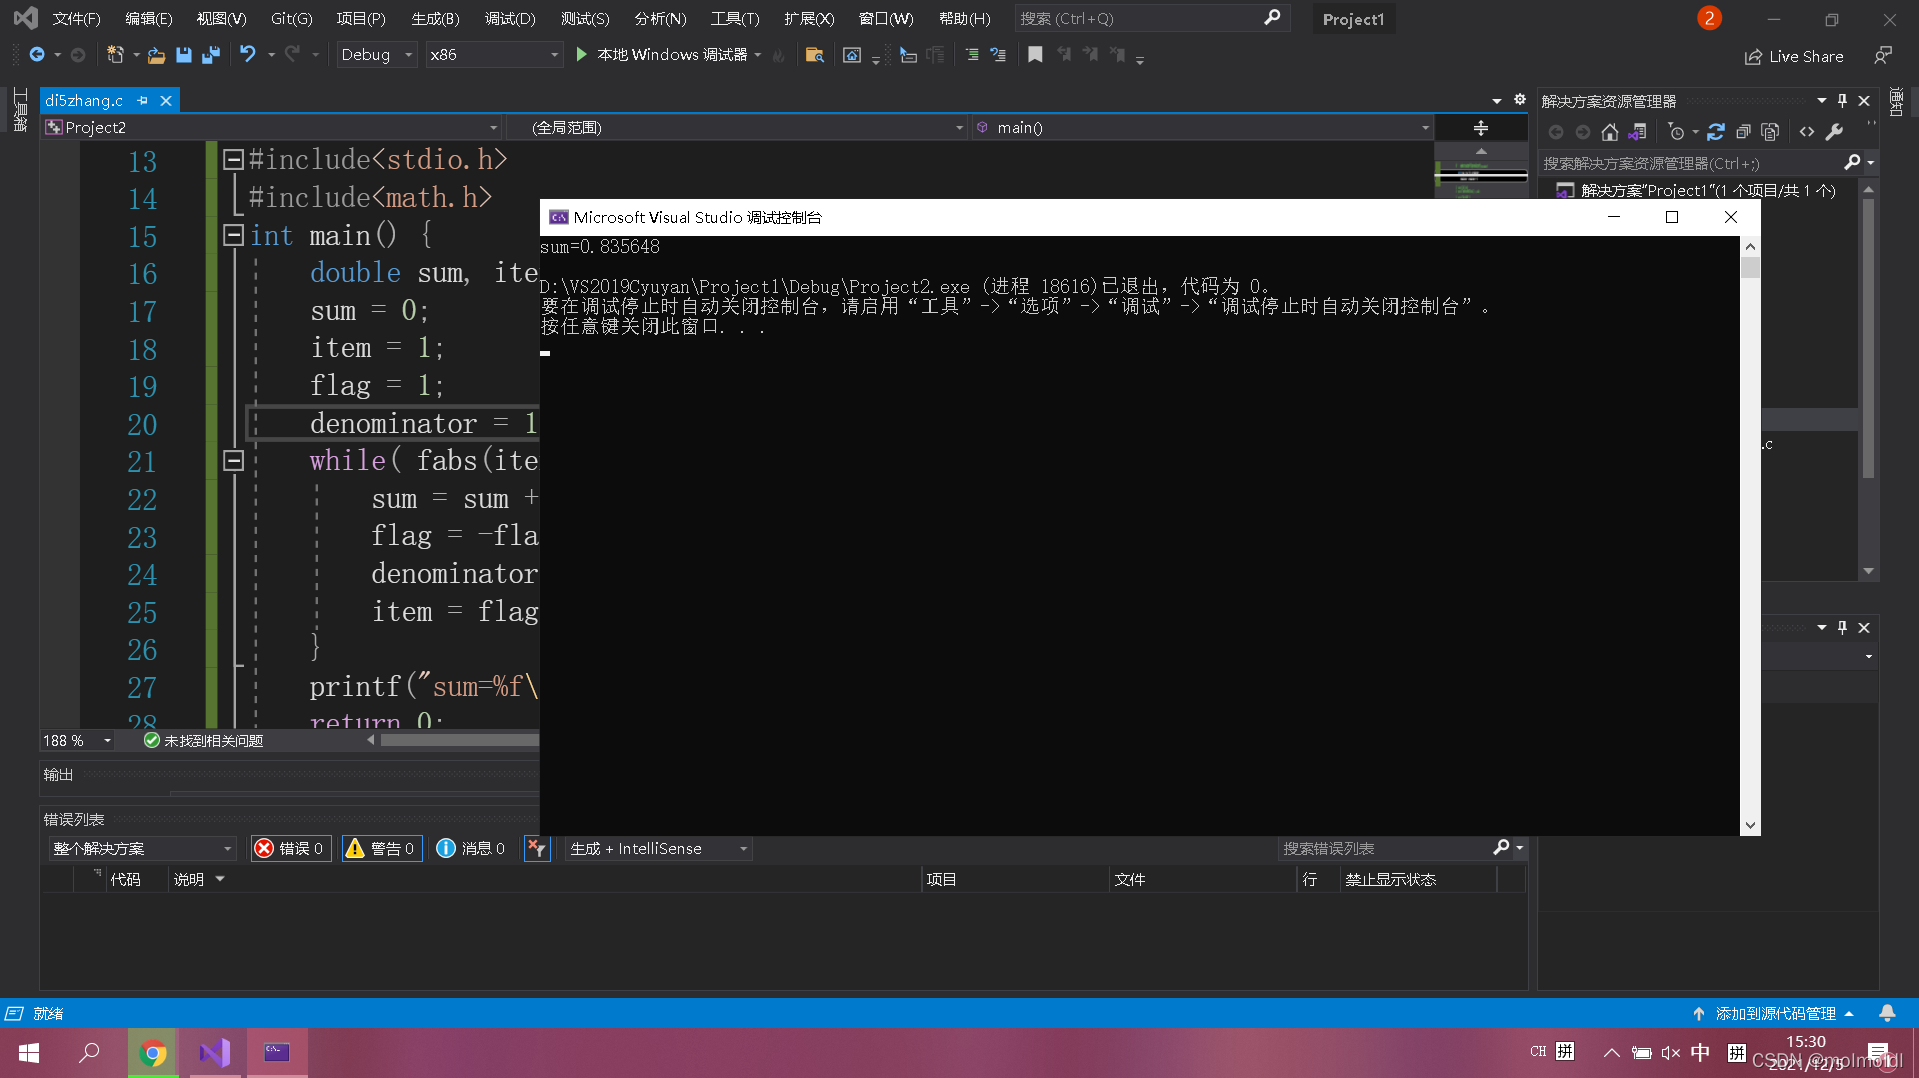Open Chrome from the Windows taskbar
The height and width of the screenshot is (1078, 1919).
(153, 1053)
